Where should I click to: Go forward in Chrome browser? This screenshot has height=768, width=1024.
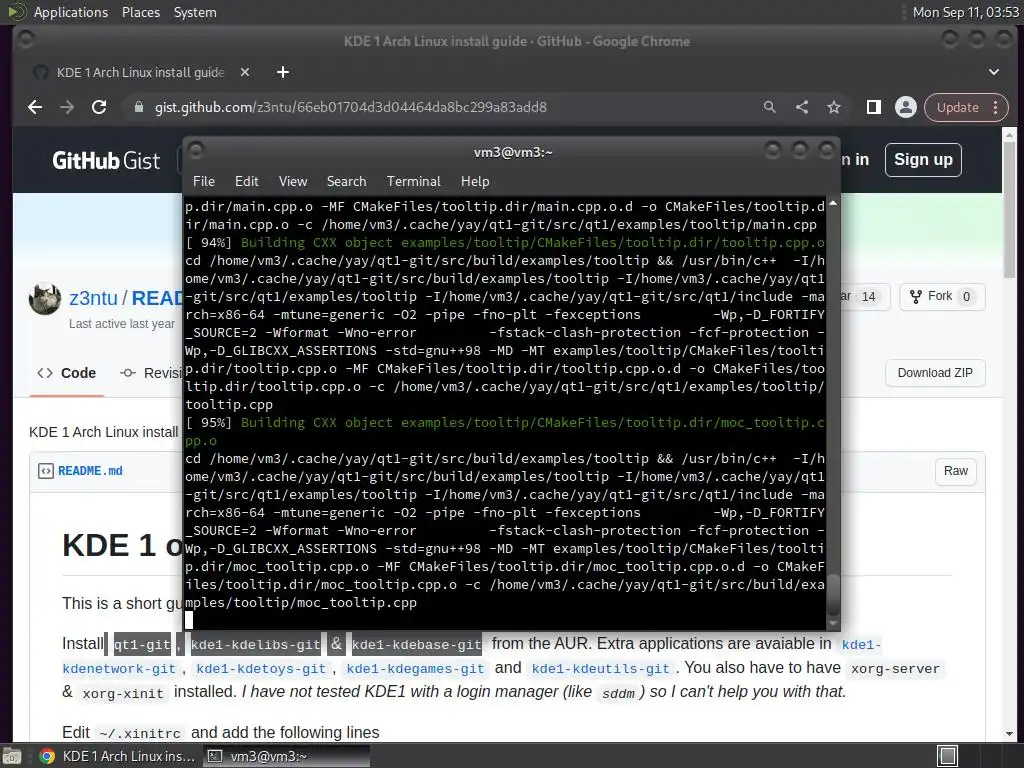pos(67,107)
